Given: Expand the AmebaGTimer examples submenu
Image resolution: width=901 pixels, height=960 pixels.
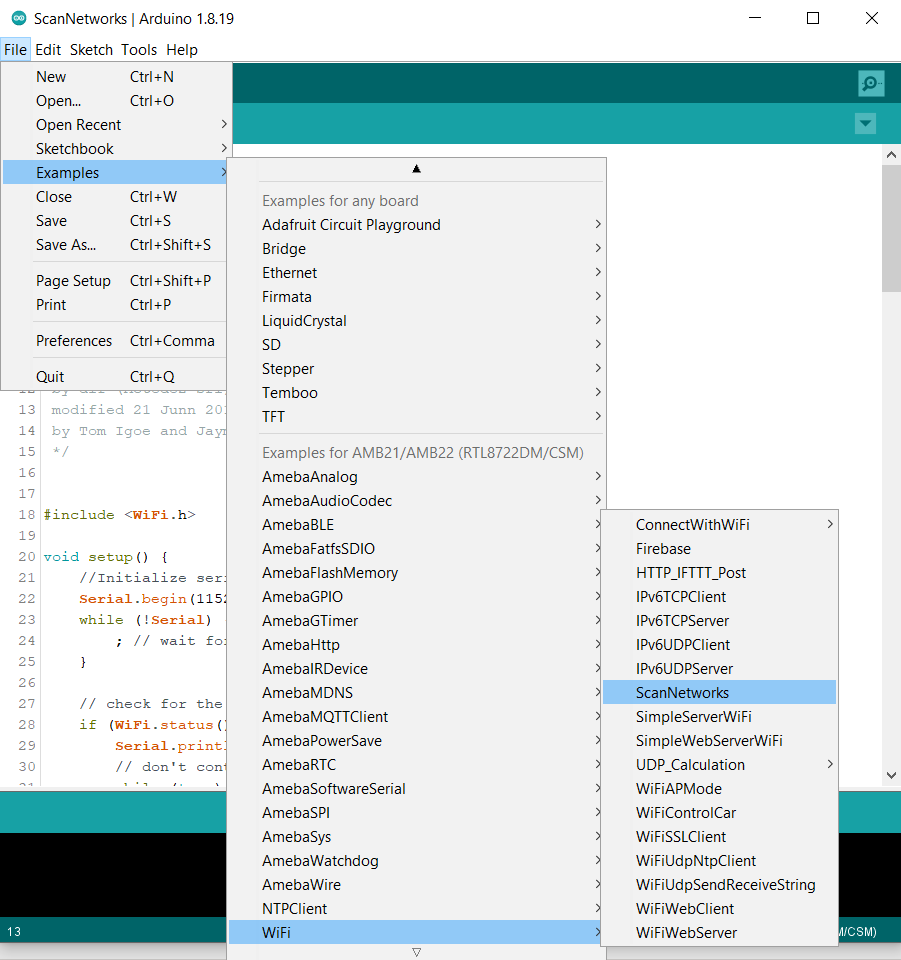Looking at the screenshot, I should coord(416,620).
